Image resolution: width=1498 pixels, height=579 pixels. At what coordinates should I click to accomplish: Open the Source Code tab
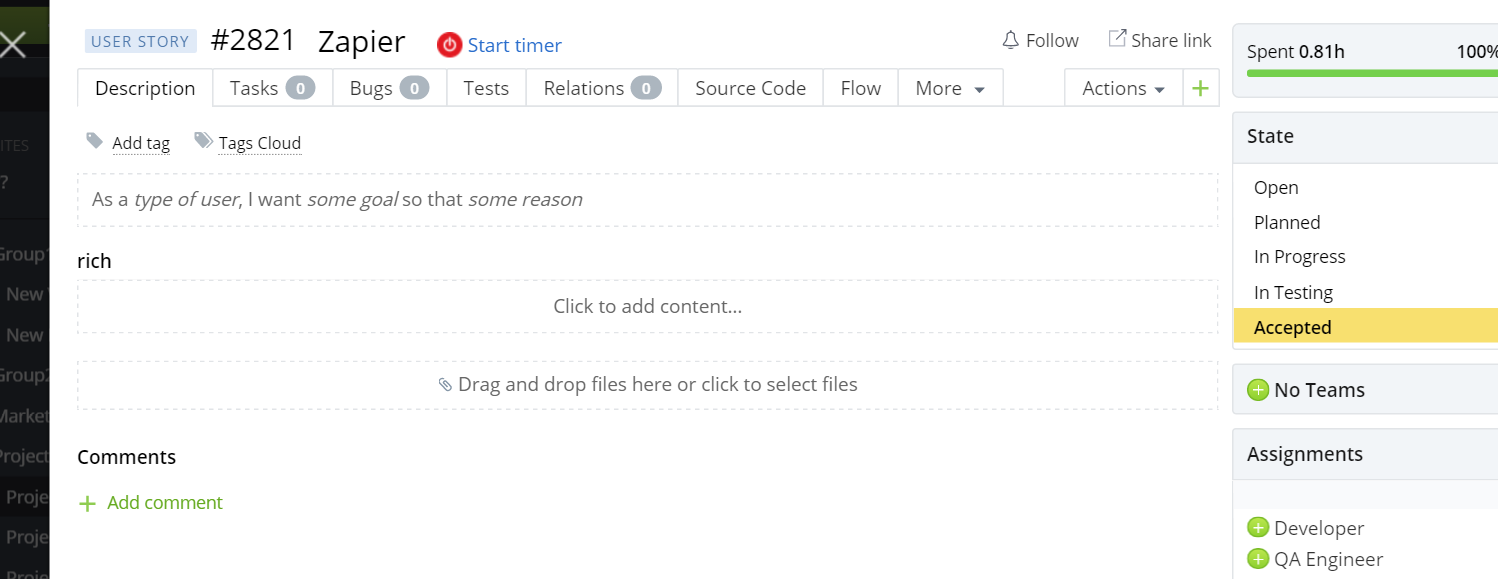750,88
